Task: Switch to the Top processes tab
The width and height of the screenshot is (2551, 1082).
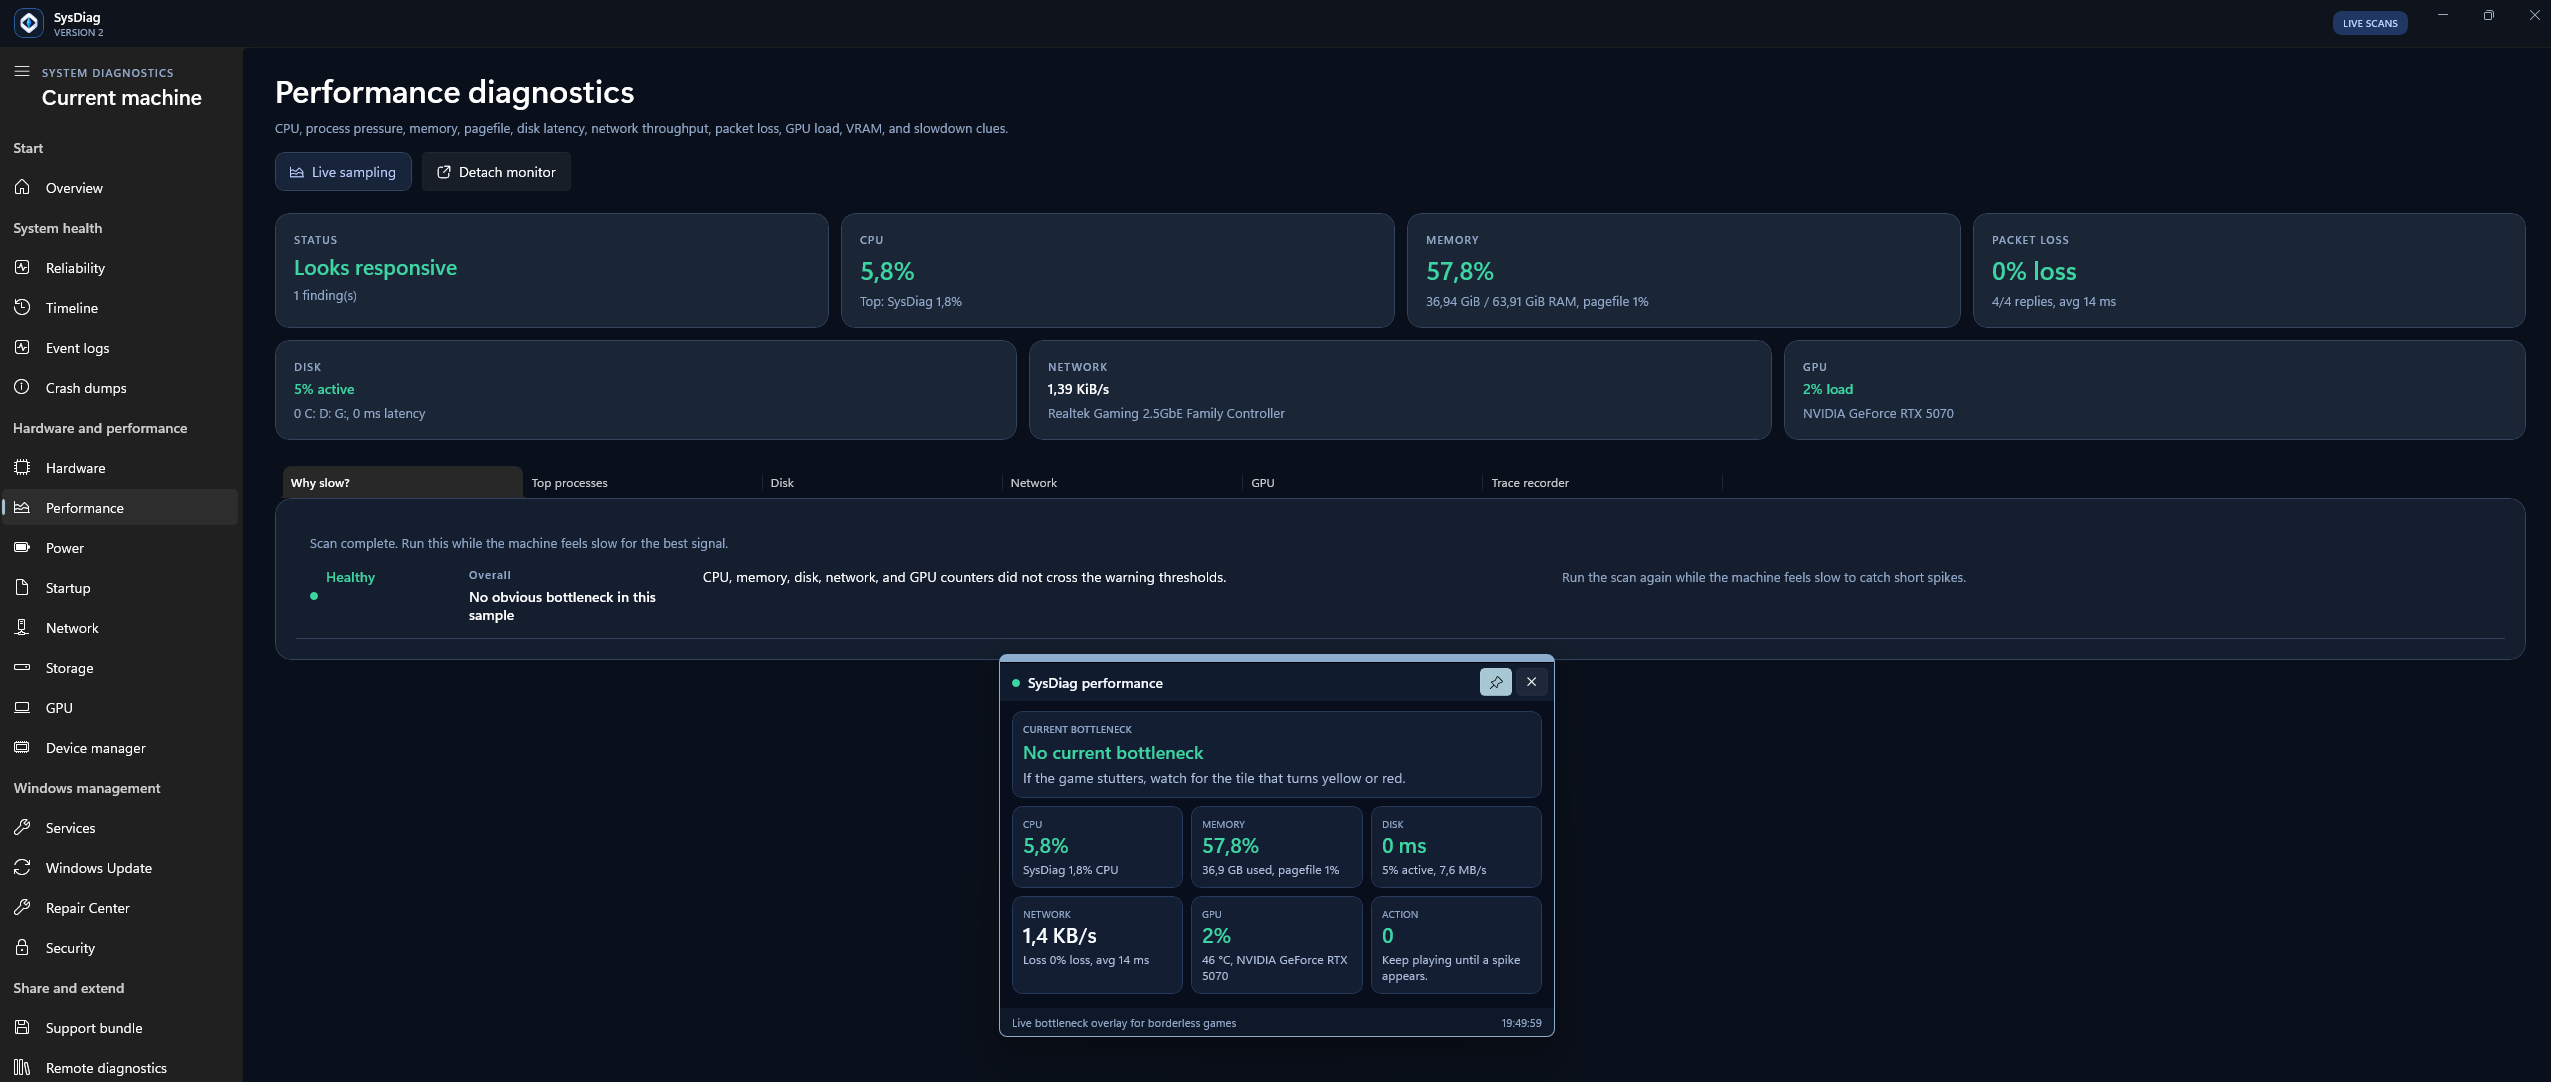Action: (642, 482)
